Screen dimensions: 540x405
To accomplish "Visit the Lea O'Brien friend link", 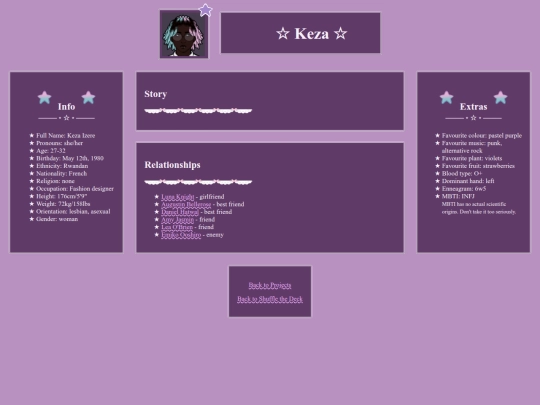I will (177, 227).
